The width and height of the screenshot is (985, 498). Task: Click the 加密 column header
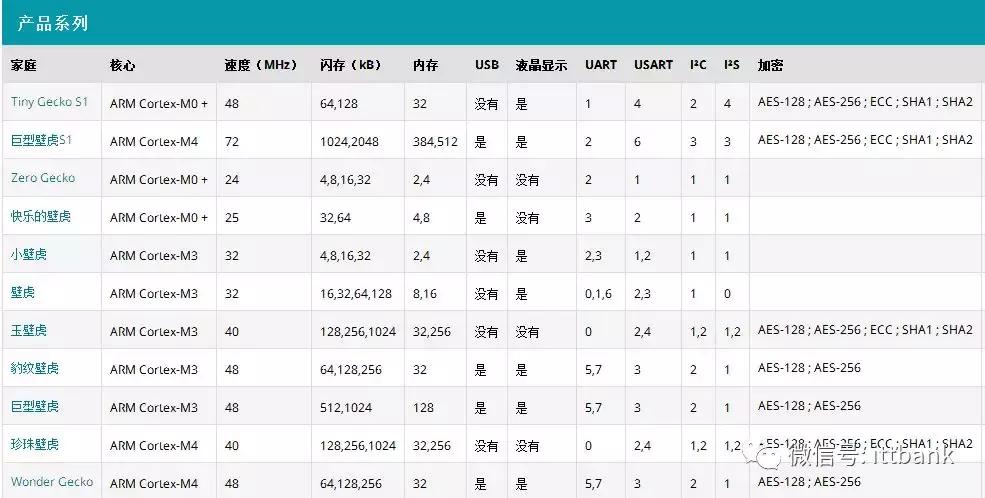click(x=770, y=65)
